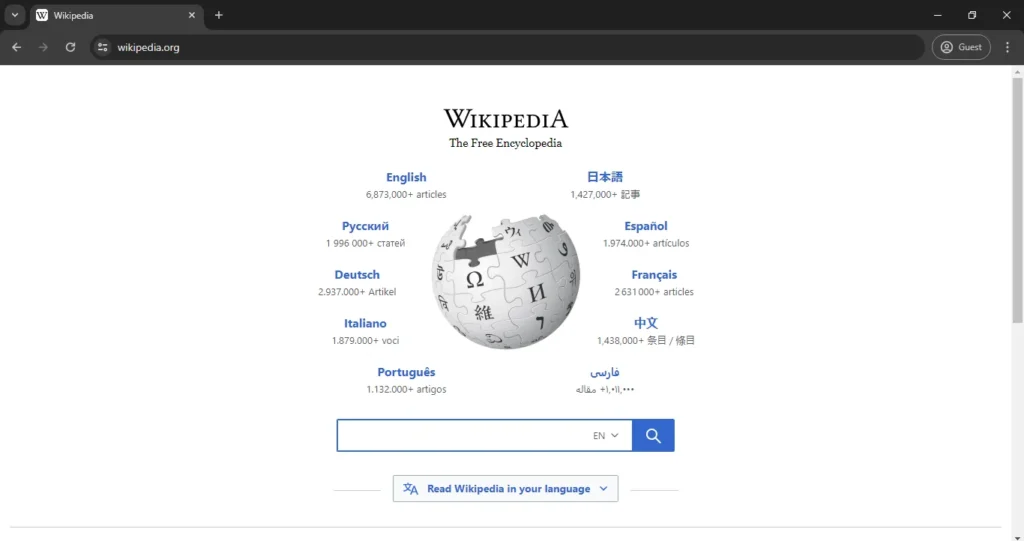Image resolution: width=1024 pixels, height=541 pixels.
Task: Select the Wikipedia browser tab
Action: pyautogui.click(x=116, y=15)
